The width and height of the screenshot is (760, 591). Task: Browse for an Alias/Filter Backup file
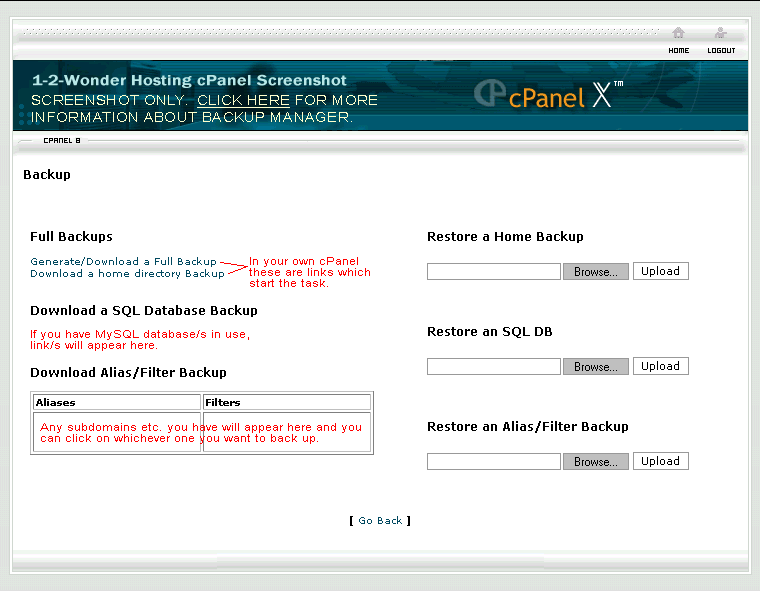tap(596, 462)
